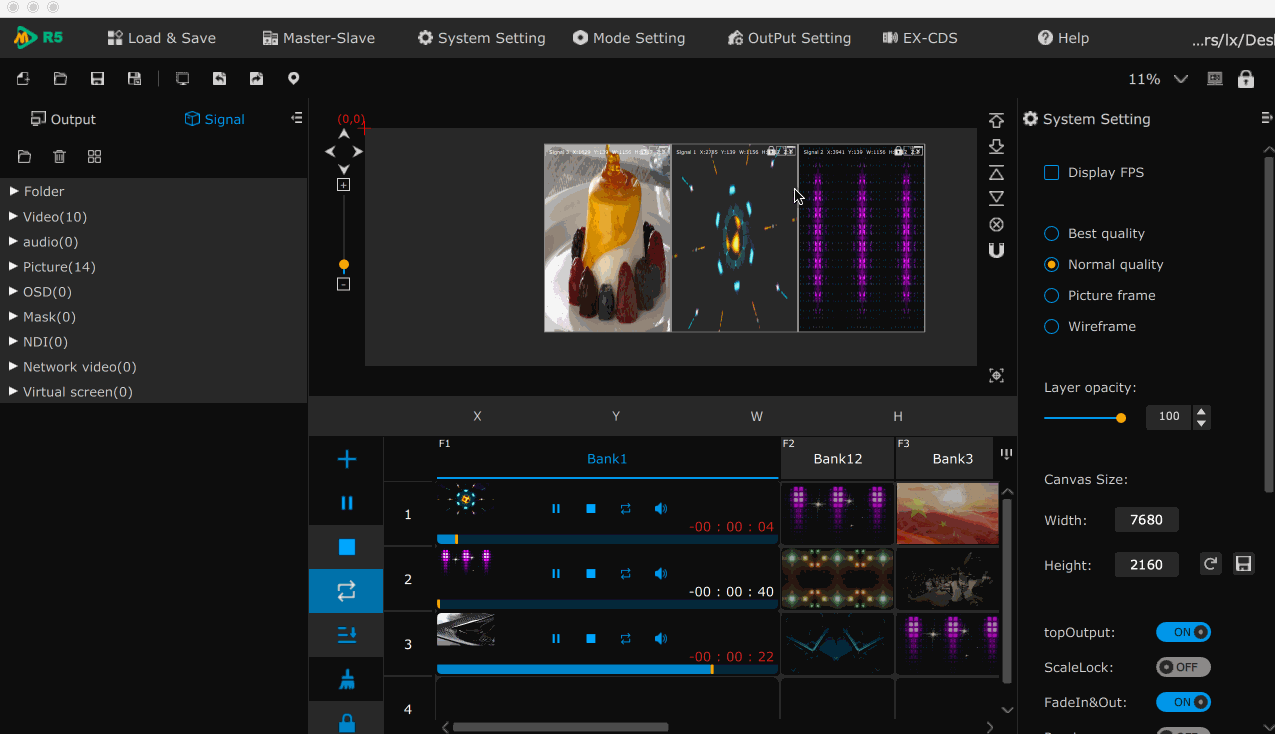Toggle loop on bank row 3

pyautogui.click(x=625, y=639)
